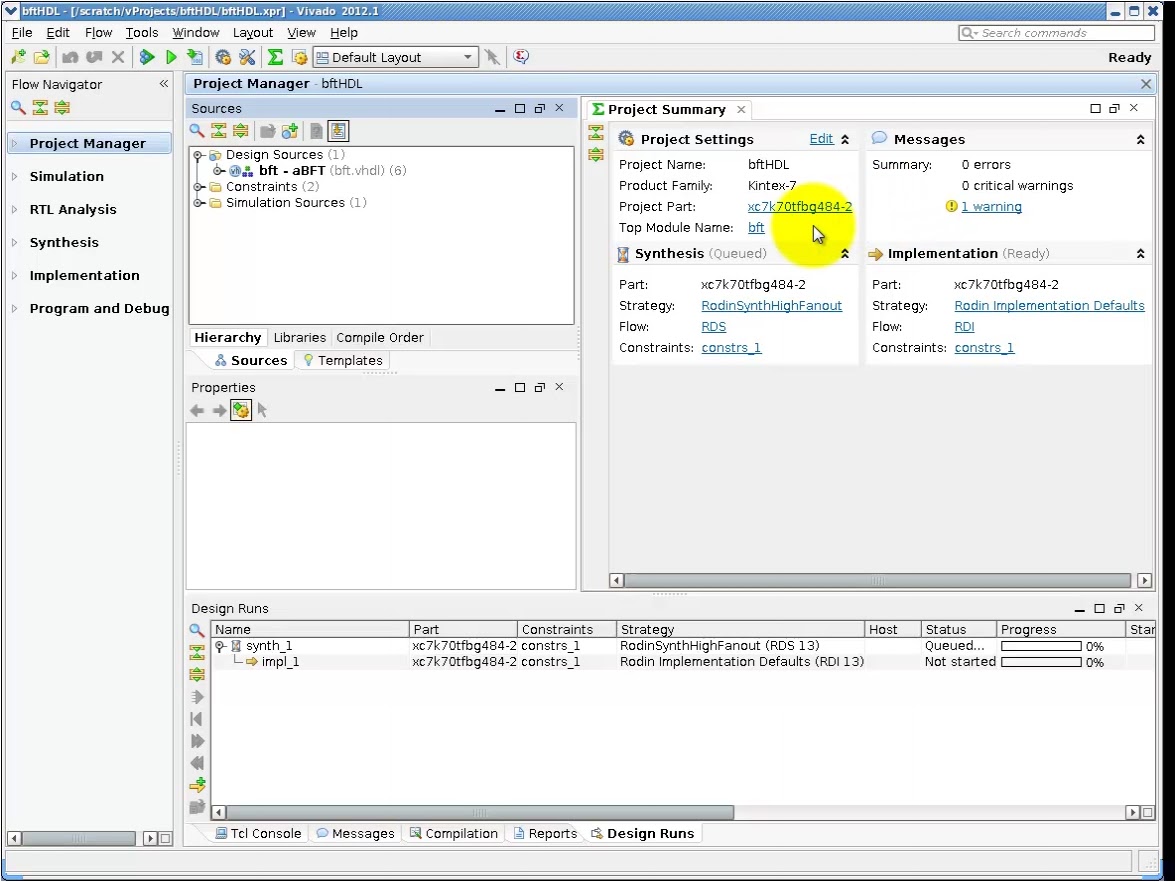Image resolution: width=1176 pixels, height=882 pixels.
Task: Switch to the Templates tab
Action: coord(342,361)
